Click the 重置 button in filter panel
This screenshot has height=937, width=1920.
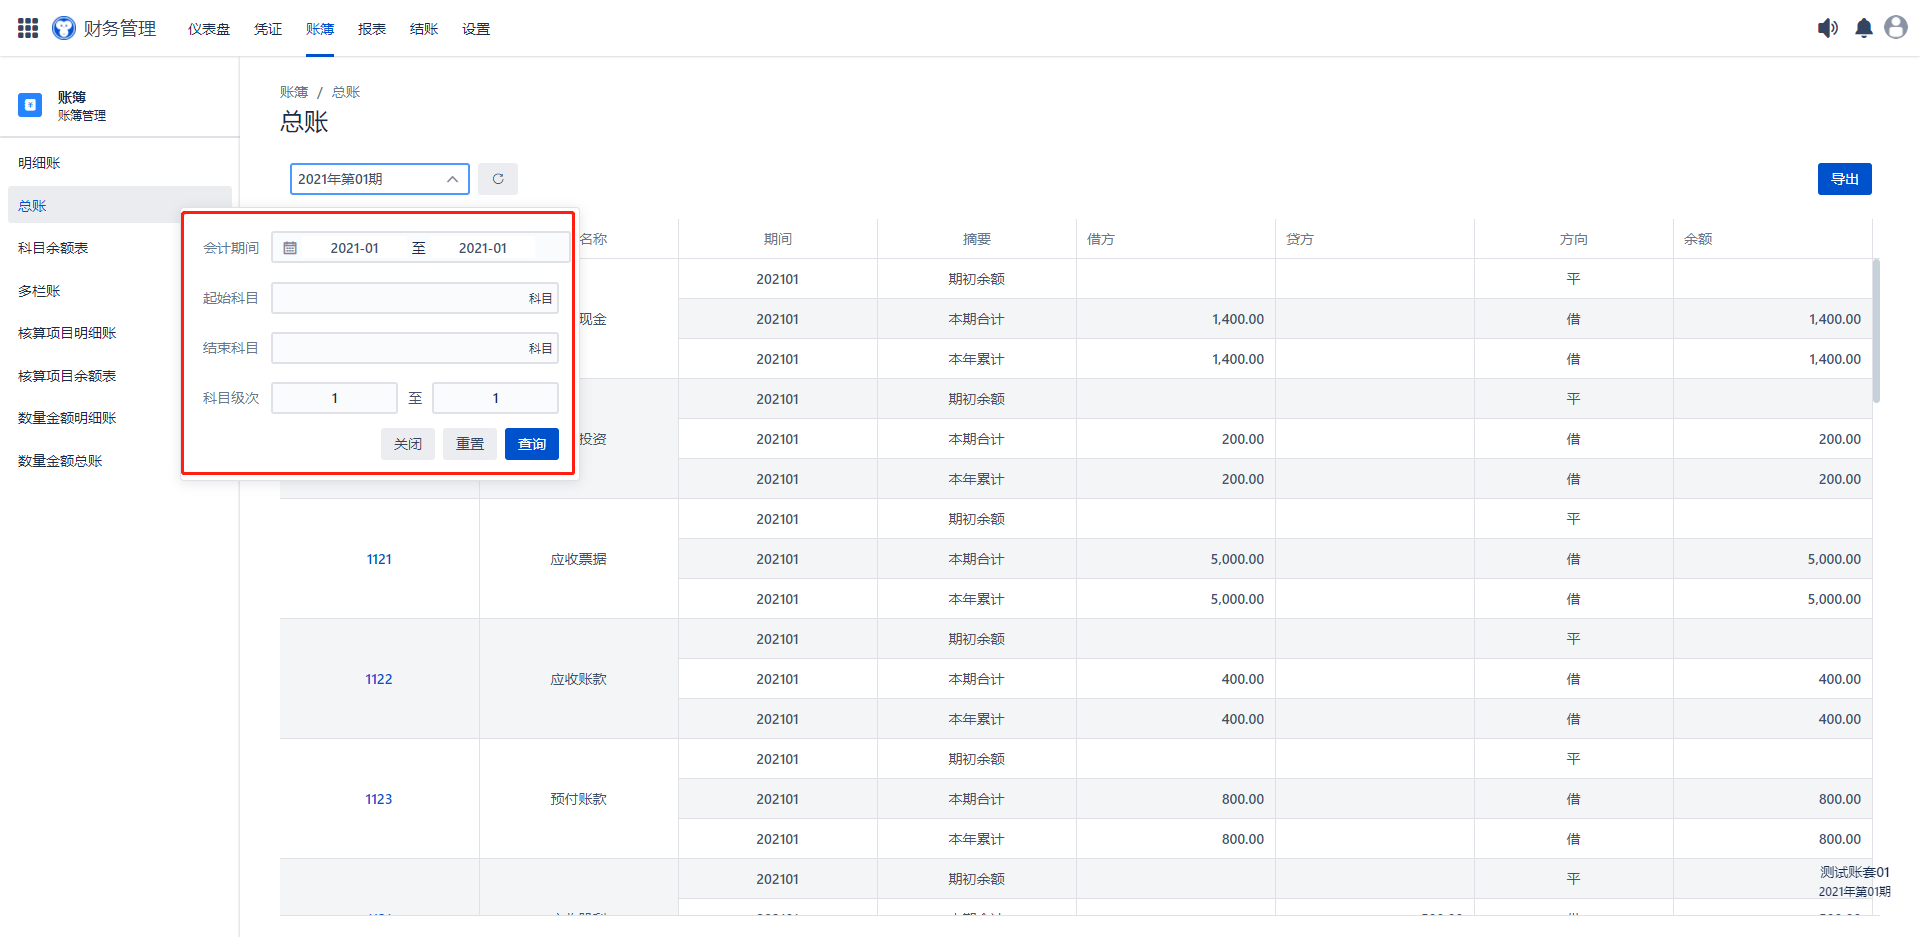coord(469,444)
